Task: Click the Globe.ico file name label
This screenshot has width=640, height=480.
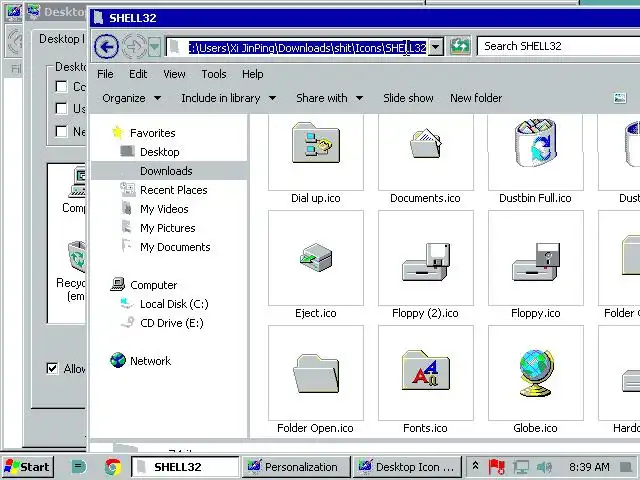Action: point(535,428)
